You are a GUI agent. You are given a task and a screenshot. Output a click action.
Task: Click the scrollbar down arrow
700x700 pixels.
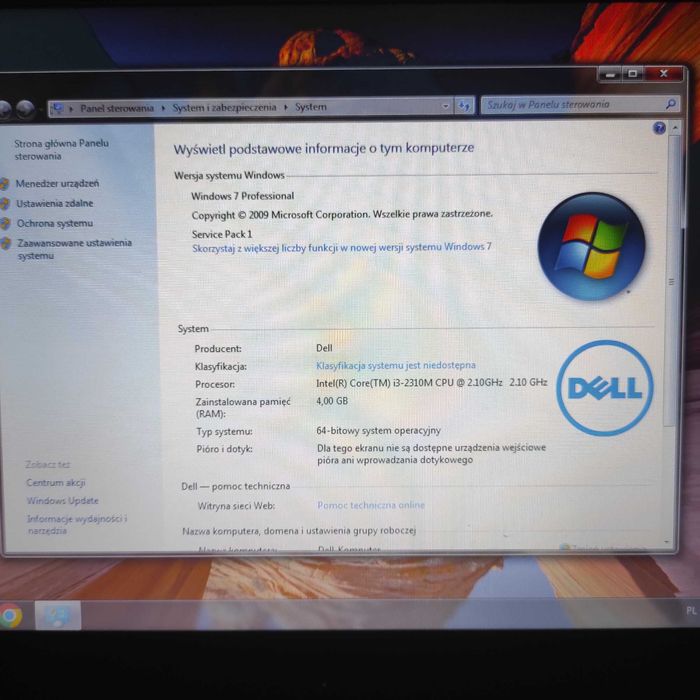667,542
